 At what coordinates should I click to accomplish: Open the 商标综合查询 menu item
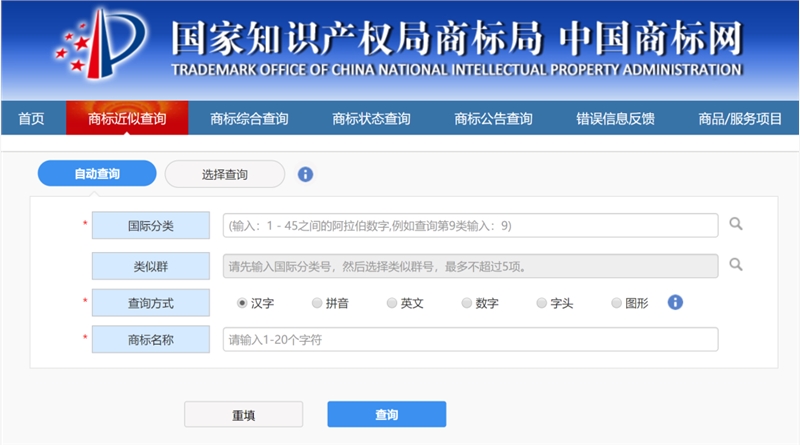click(249, 119)
